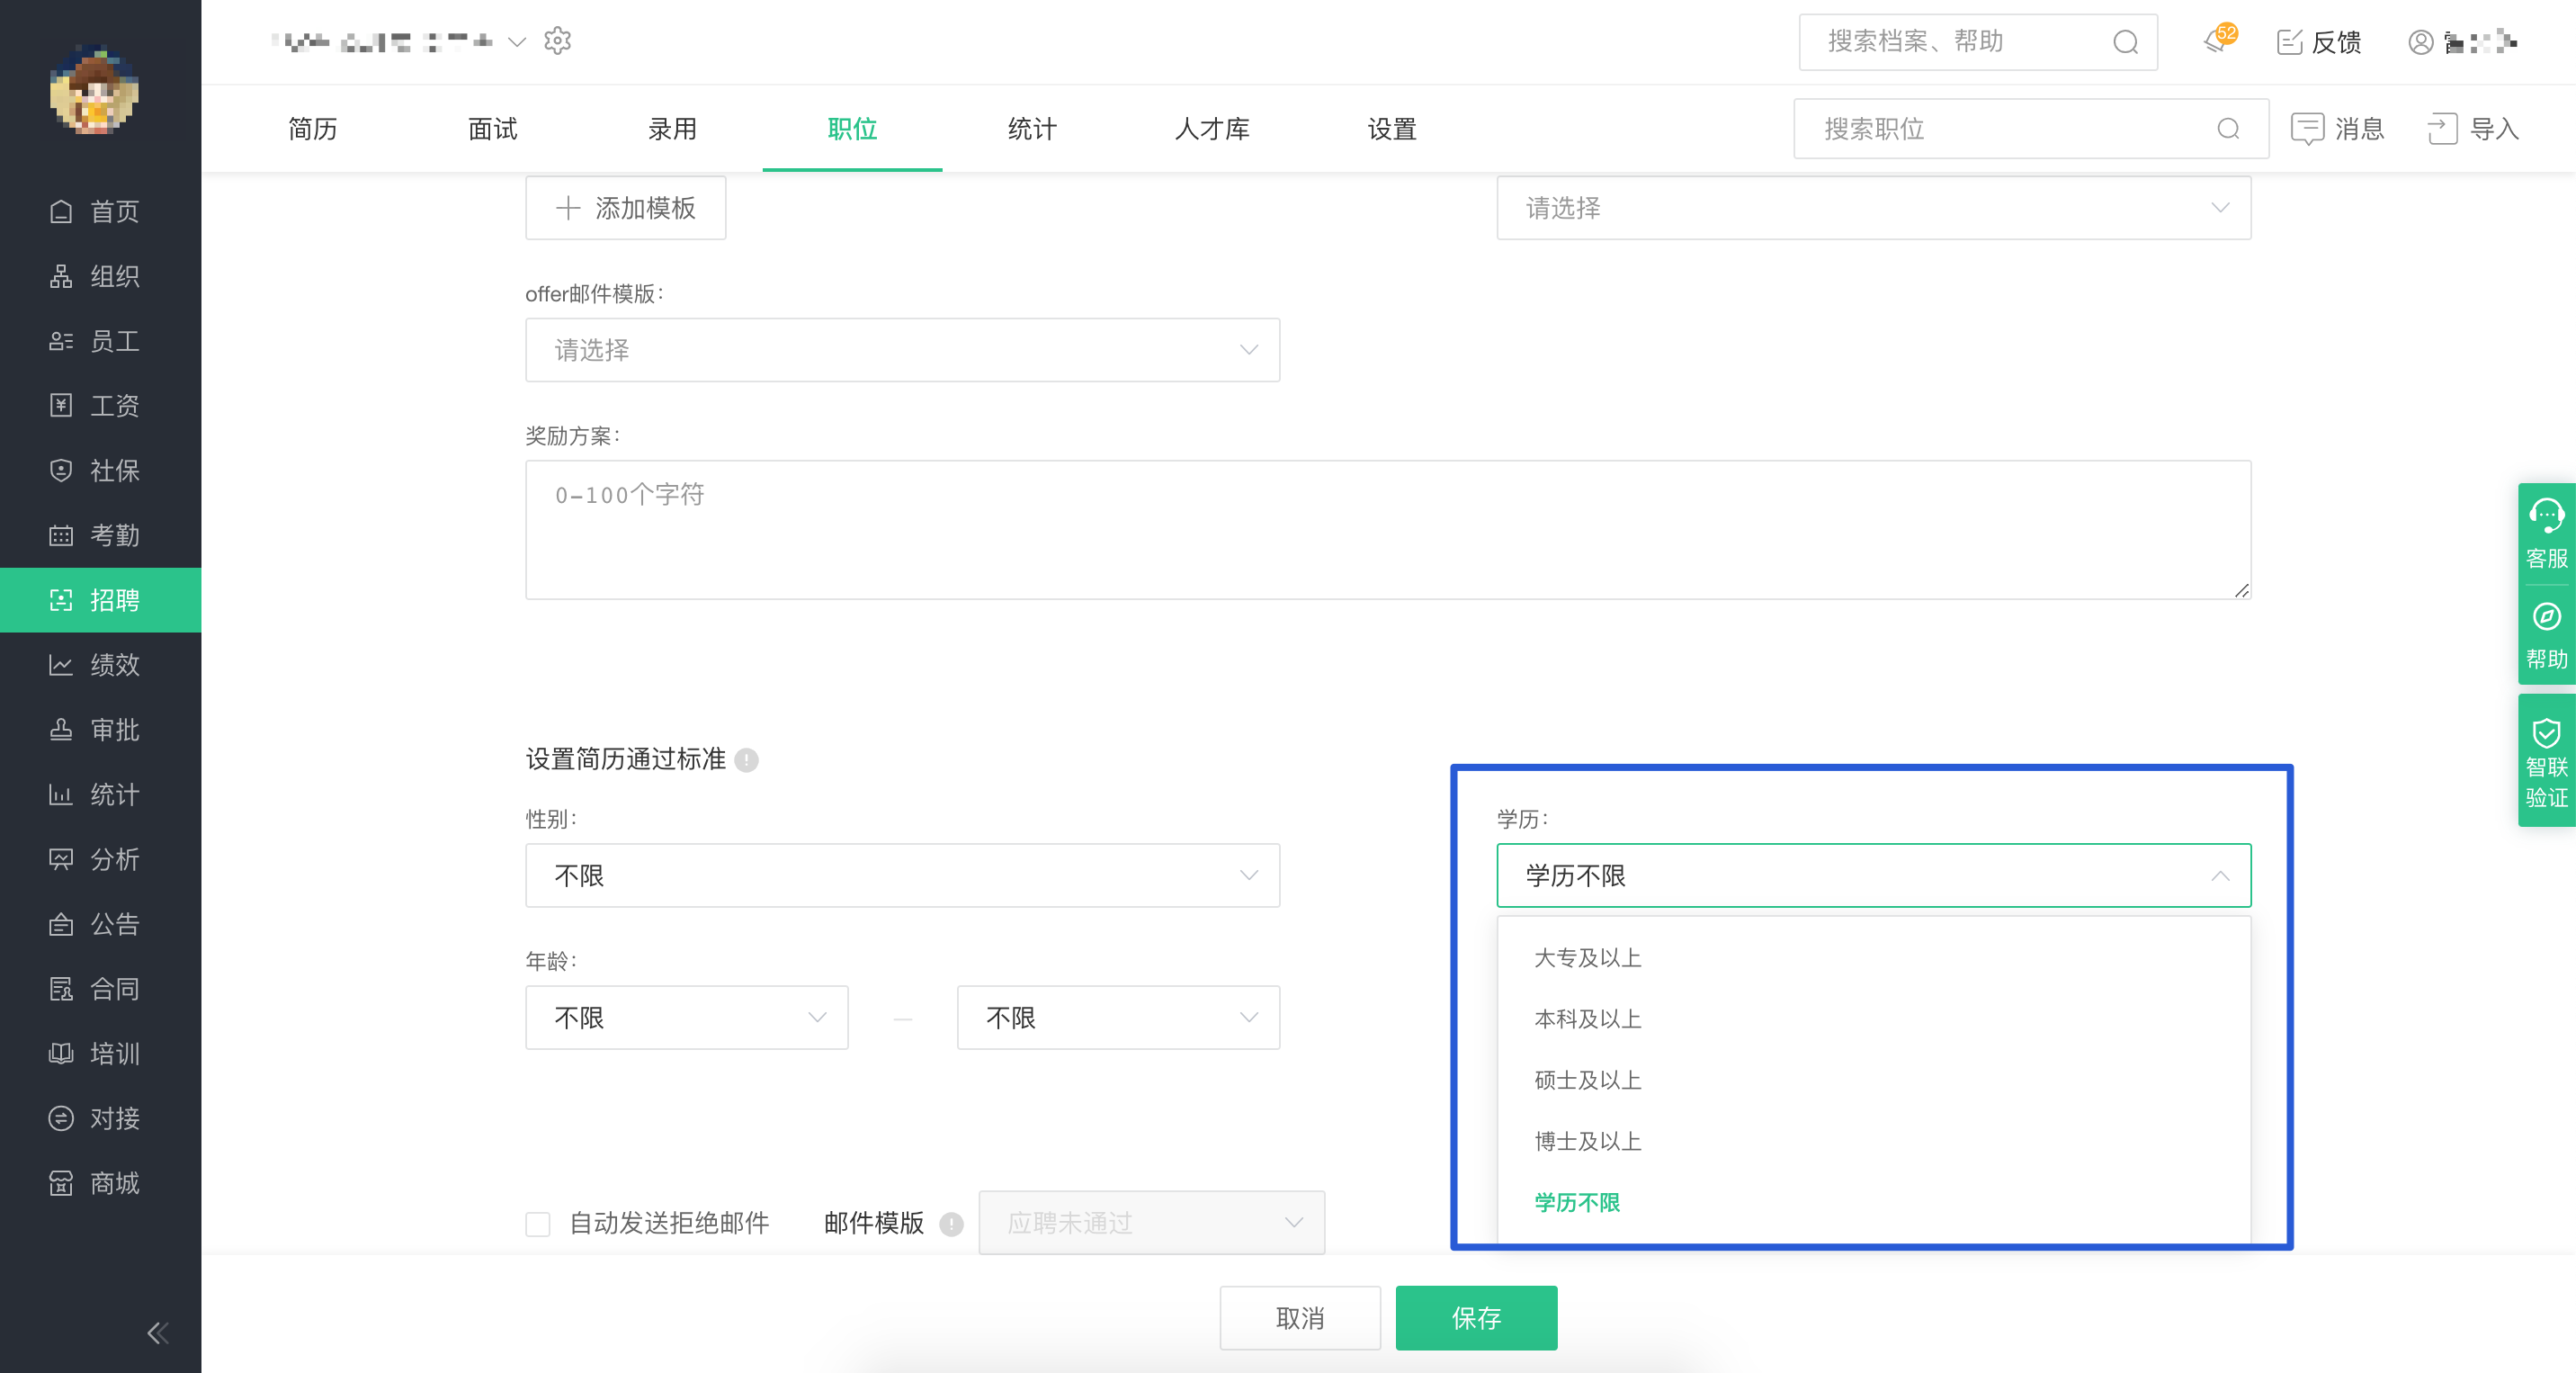Open maximum 年龄 dropdown
Image resolution: width=2576 pixels, height=1373 pixels.
[1118, 1018]
